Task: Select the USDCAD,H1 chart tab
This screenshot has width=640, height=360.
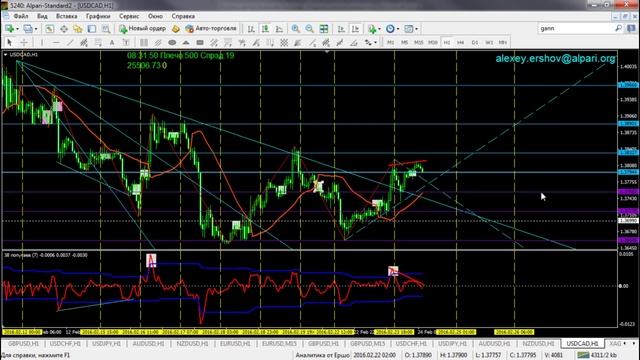Action: [x=582, y=344]
